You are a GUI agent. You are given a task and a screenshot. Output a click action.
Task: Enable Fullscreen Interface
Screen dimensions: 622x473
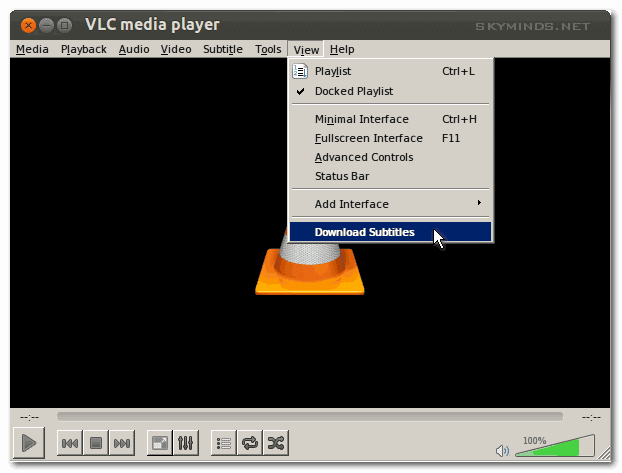point(390,138)
